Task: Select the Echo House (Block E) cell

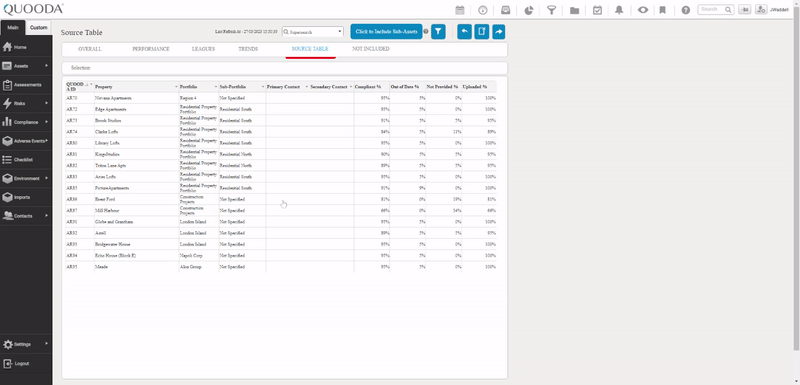Action: (136, 255)
